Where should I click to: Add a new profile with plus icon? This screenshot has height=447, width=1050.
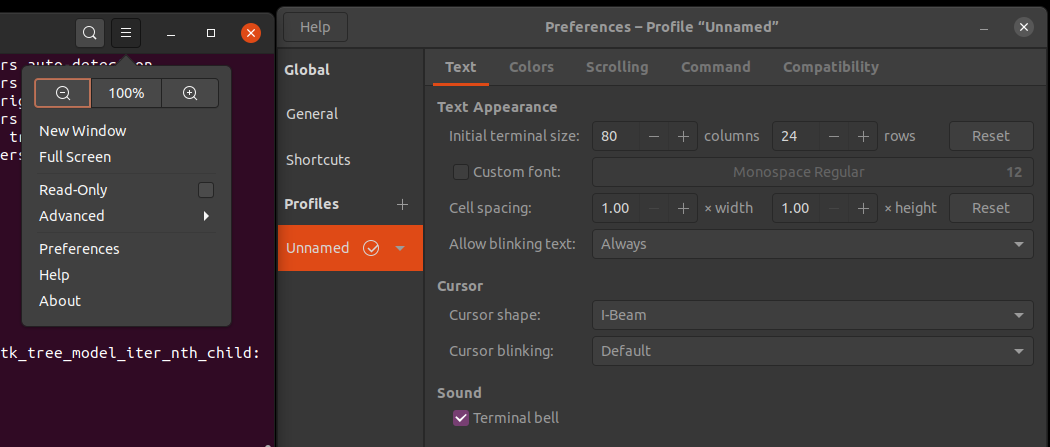point(403,204)
